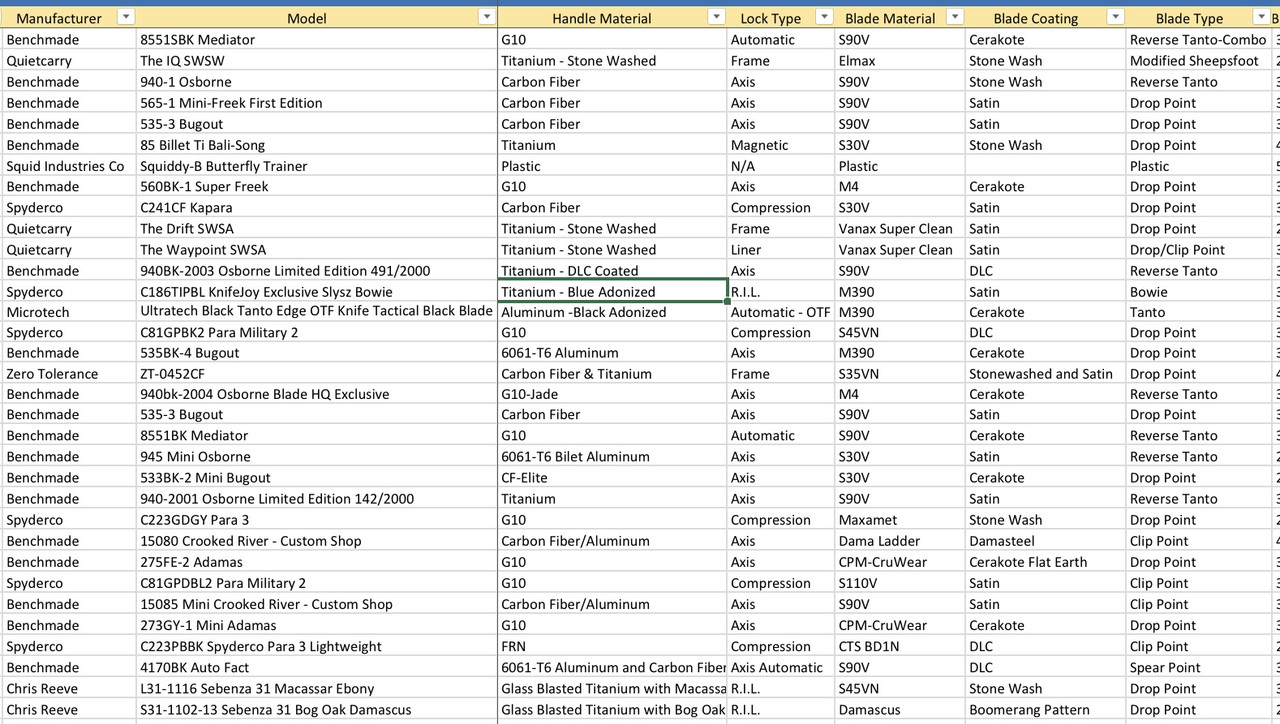Select cell '6061-T6 Bilet Aluminum'
This screenshot has width=1280, height=724.
coord(612,457)
